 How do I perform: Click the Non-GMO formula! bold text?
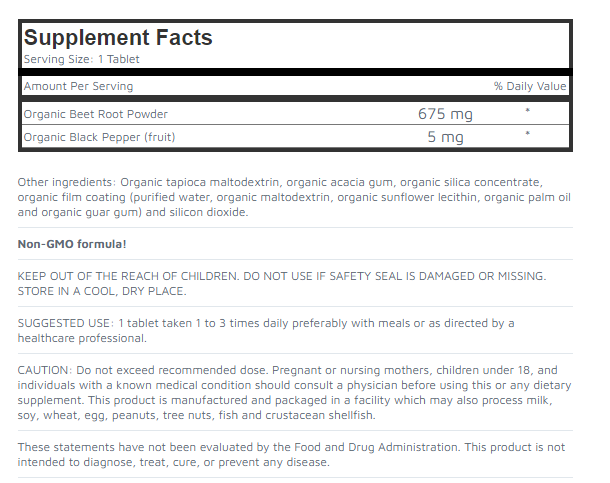pos(72,244)
